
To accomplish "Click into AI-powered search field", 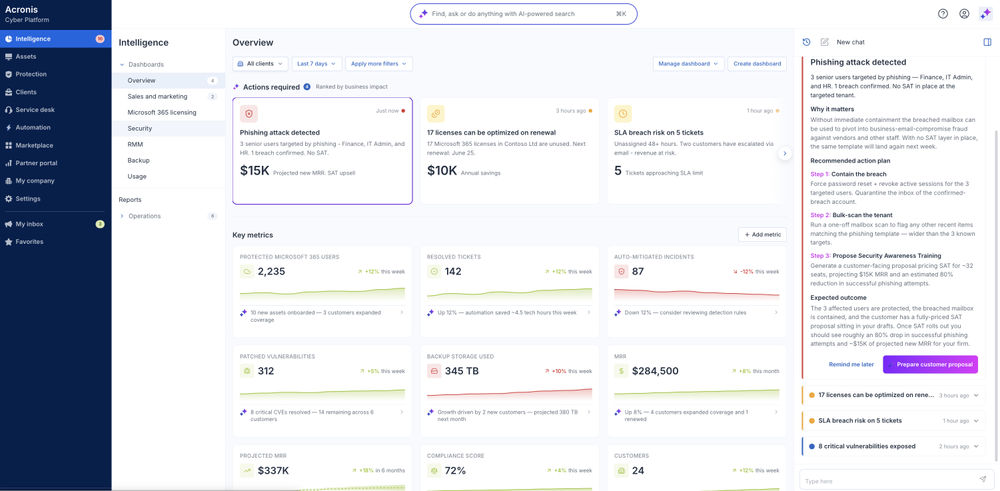I will tap(524, 14).
